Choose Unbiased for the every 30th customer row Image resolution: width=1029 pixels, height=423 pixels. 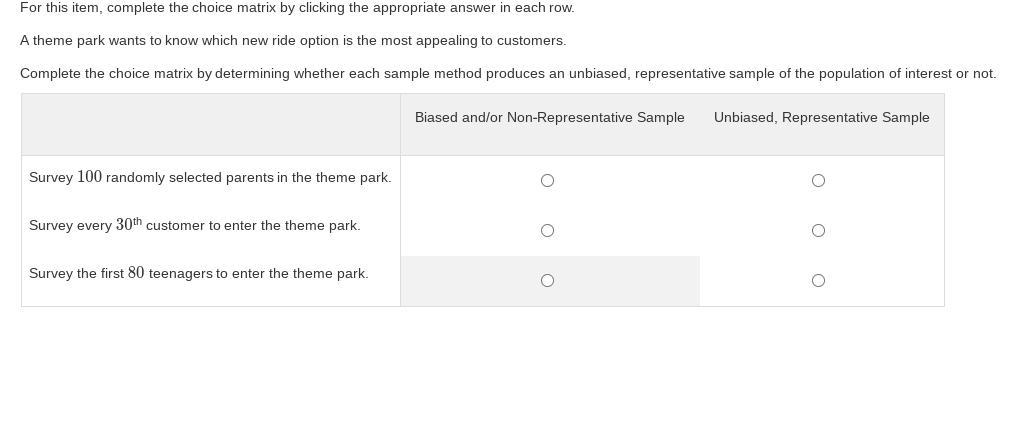pyautogui.click(x=818, y=231)
